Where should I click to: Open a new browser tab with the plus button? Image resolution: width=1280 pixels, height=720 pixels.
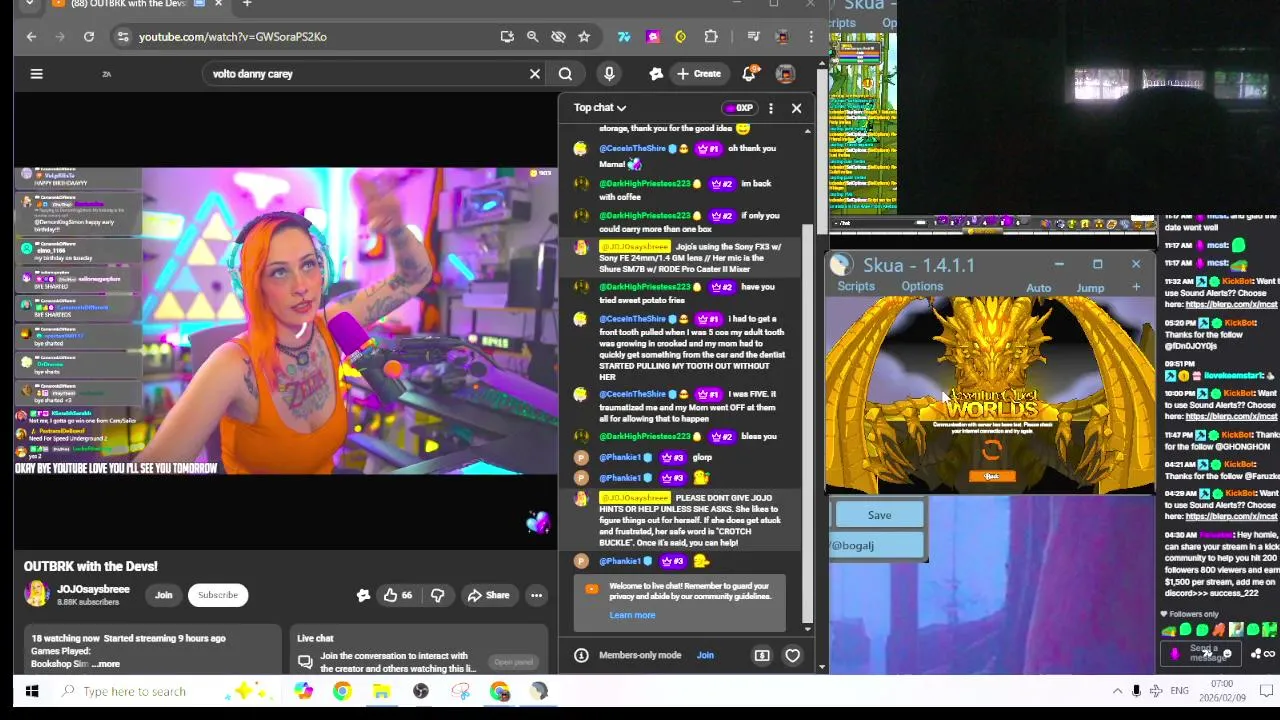[247, 4]
